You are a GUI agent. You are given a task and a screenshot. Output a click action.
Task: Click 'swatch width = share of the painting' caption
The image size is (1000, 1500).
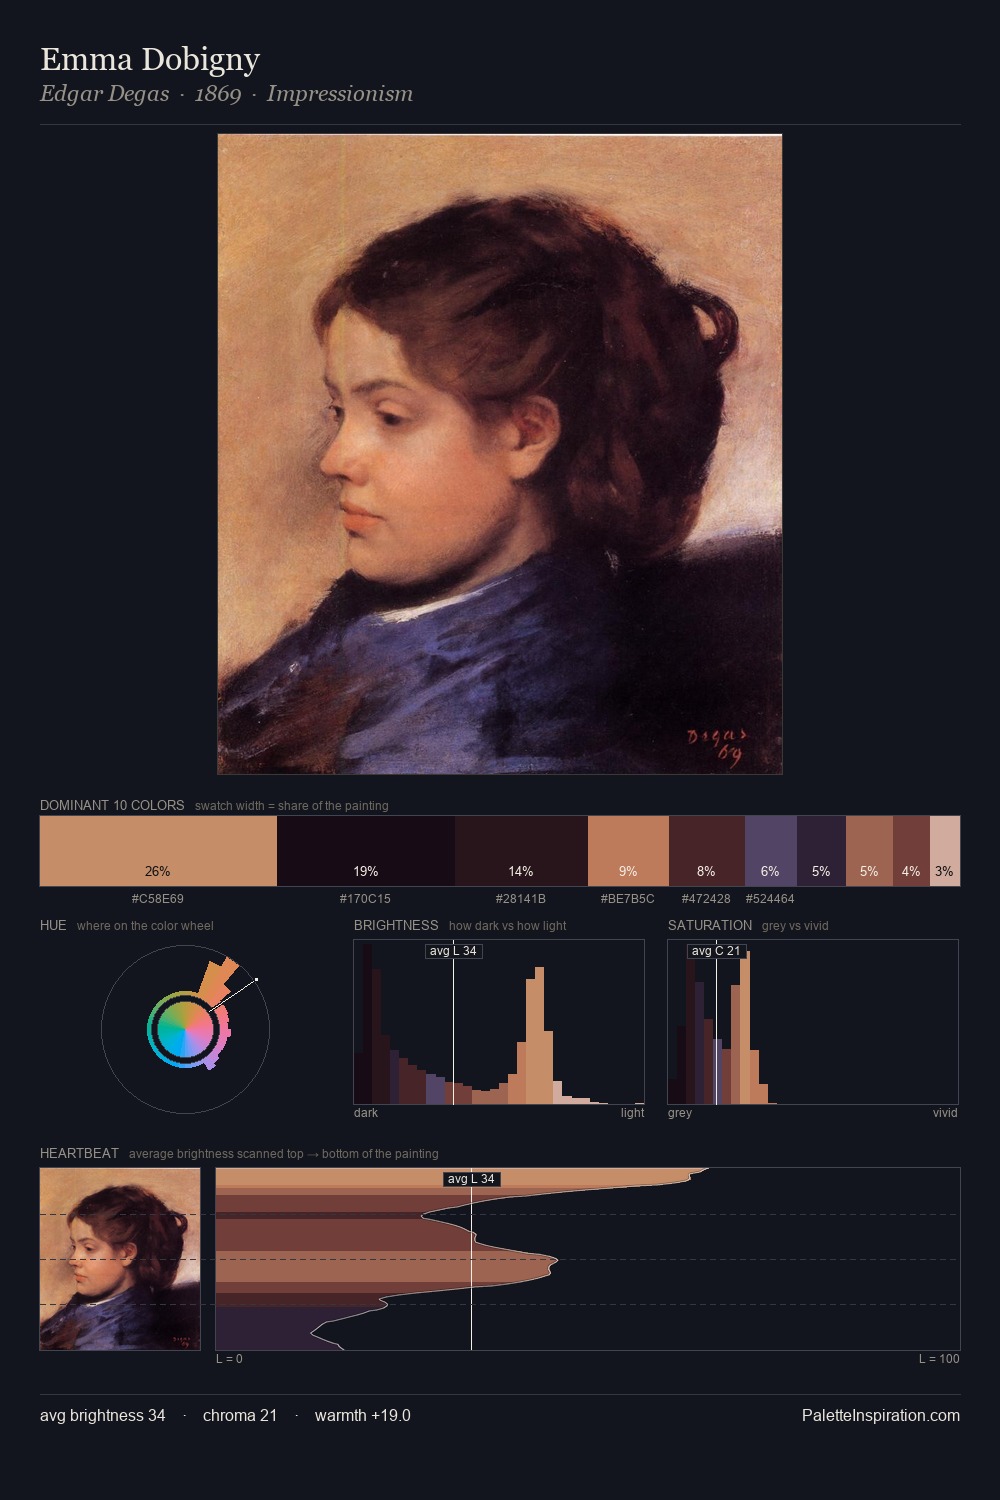[292, 806]
